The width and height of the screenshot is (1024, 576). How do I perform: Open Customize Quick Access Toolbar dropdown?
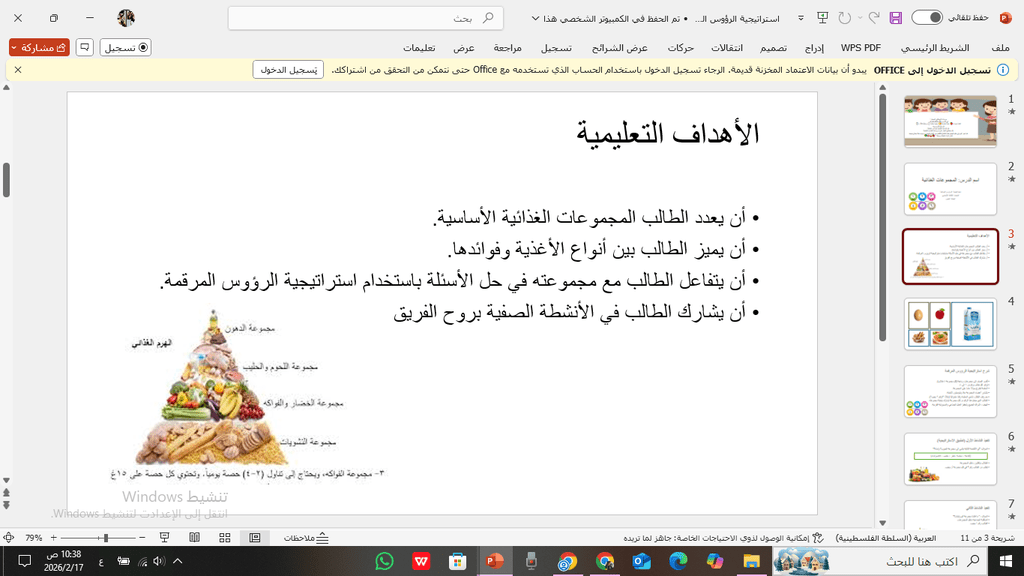801,18
